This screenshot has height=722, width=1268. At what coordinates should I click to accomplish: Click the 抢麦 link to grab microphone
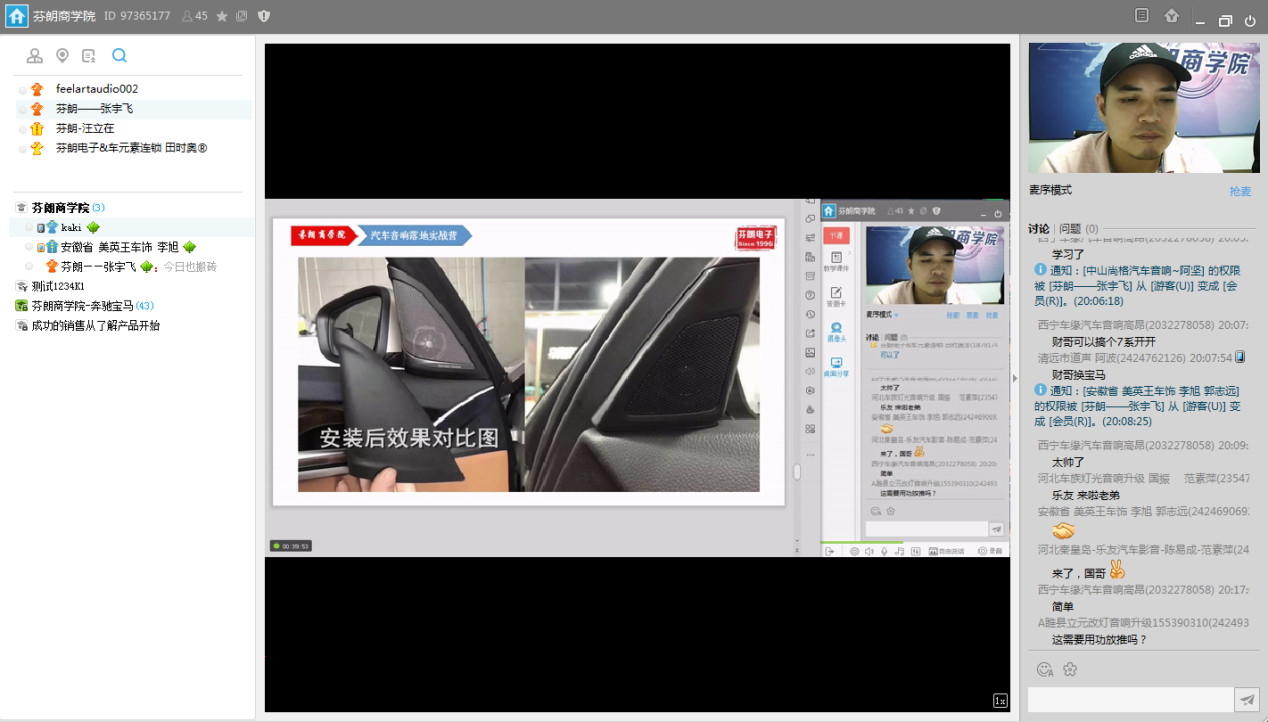1240,191
